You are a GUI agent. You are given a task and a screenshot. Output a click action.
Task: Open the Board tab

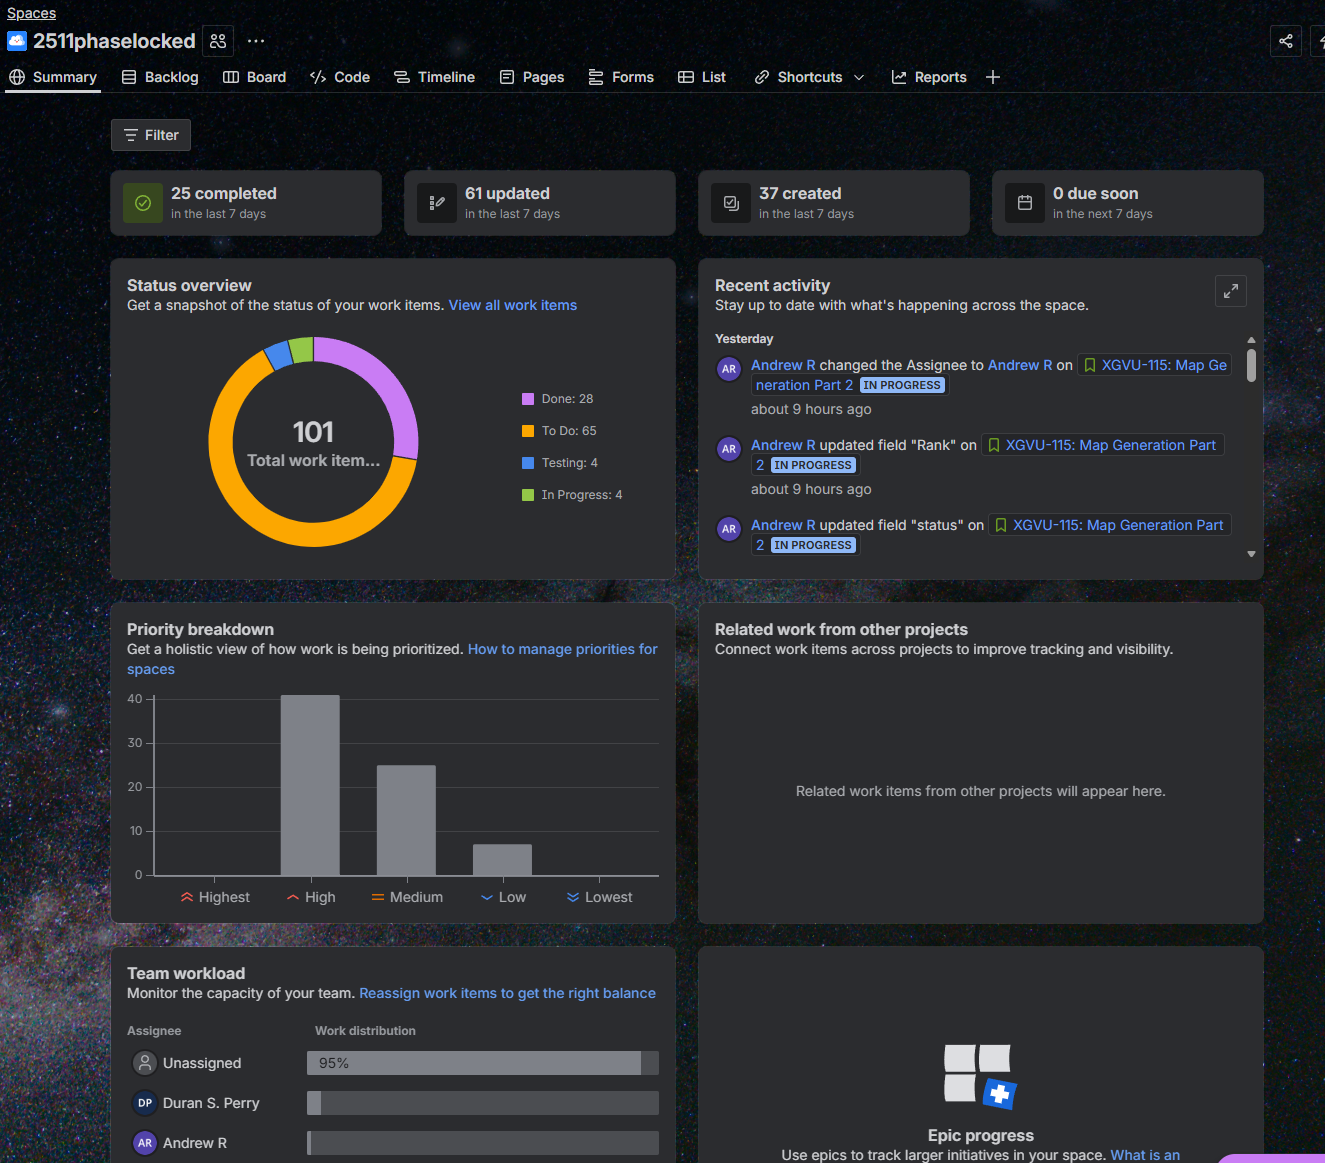254,77
